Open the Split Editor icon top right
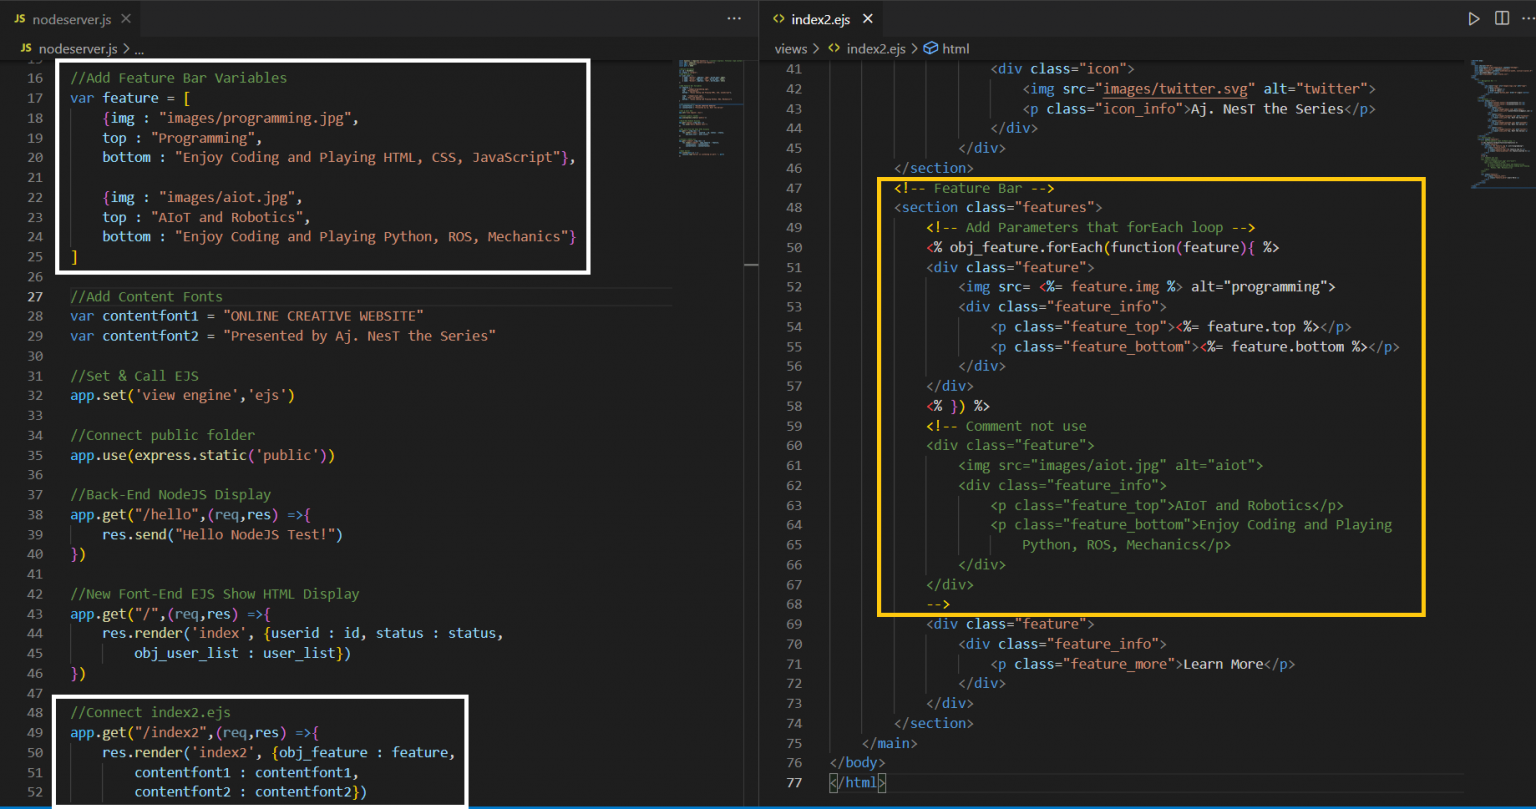 1502,17
